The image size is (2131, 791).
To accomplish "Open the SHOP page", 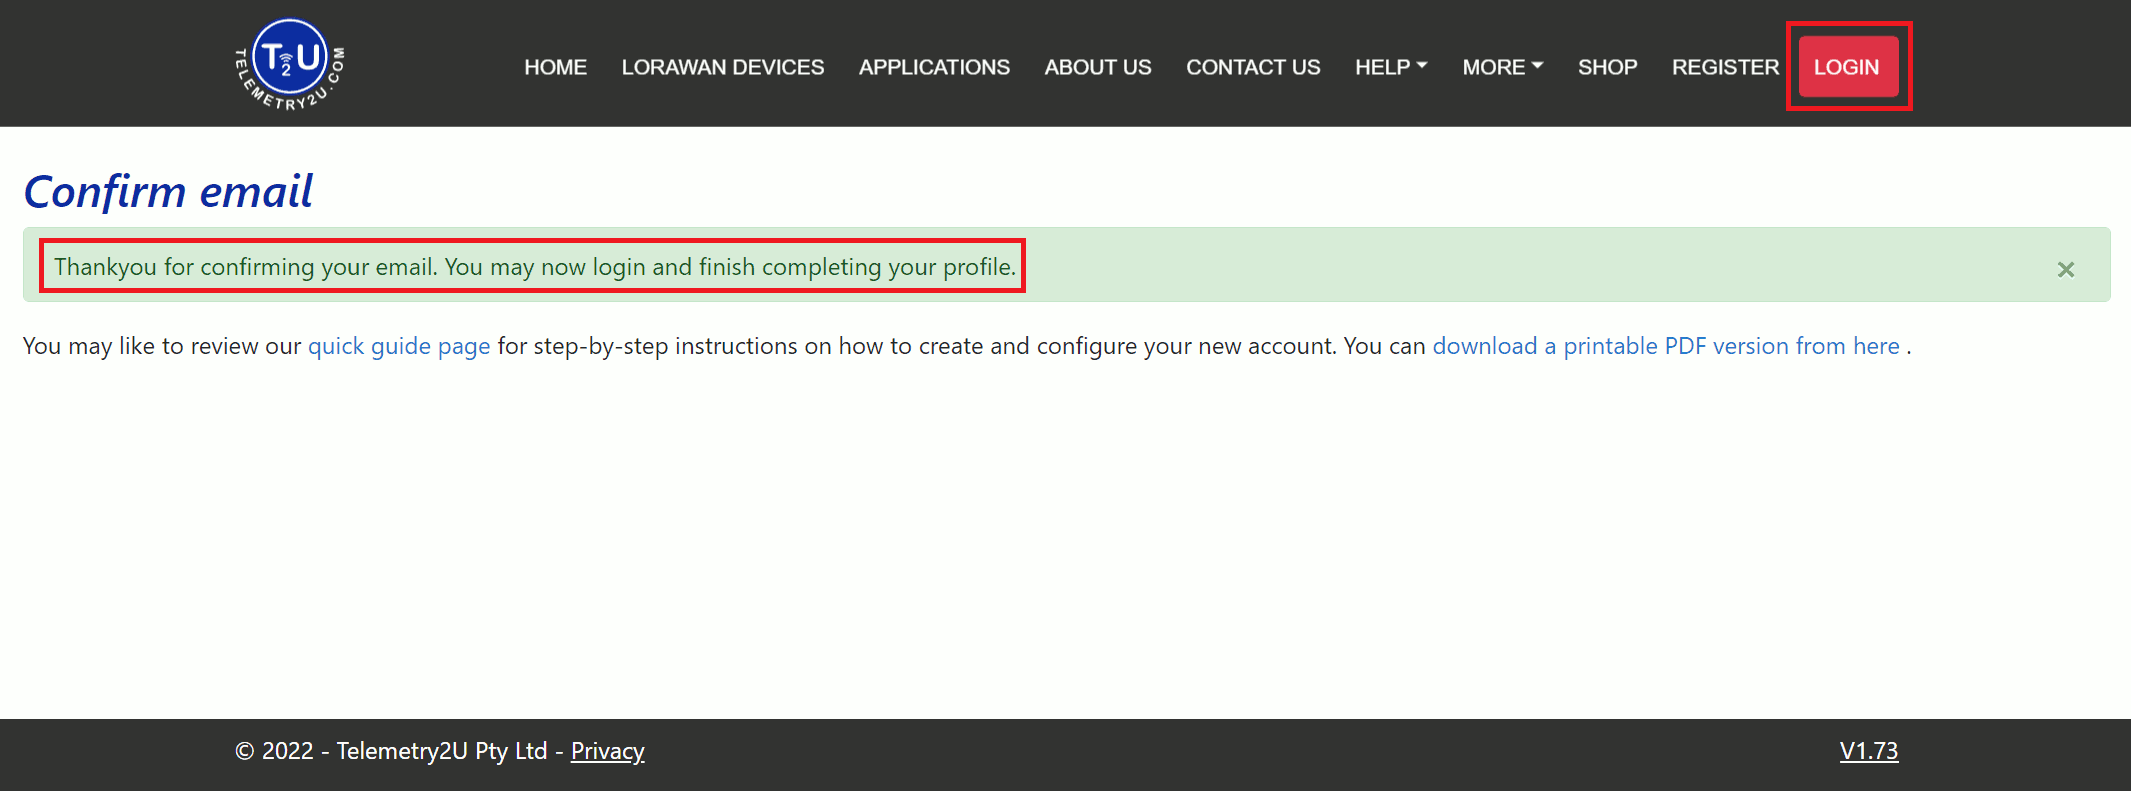I will tap(1607, 67).
